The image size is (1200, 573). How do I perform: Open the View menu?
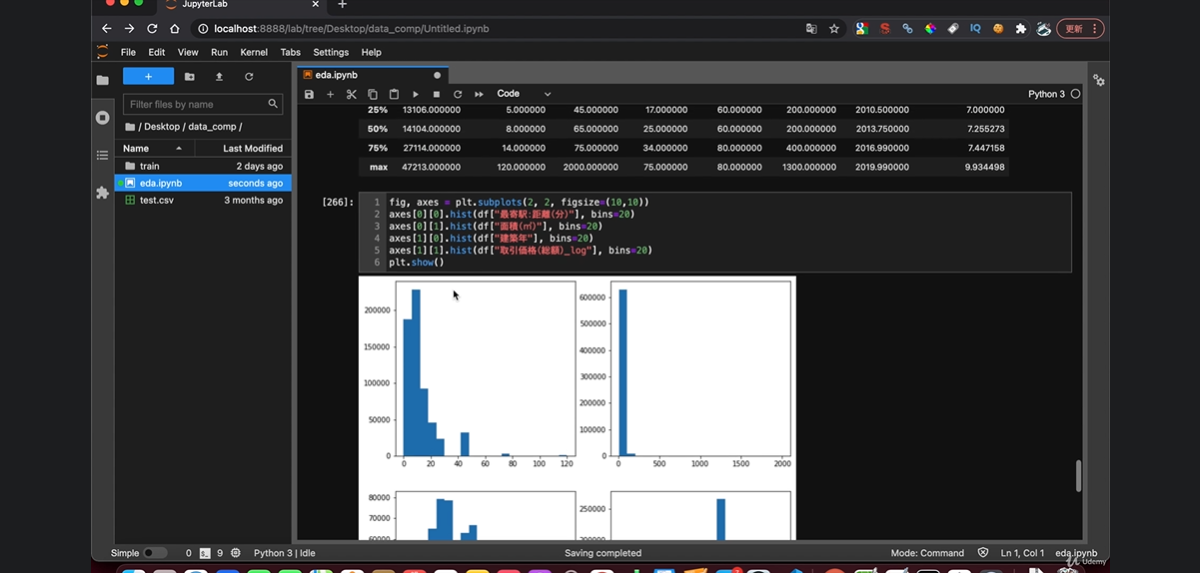188,52
